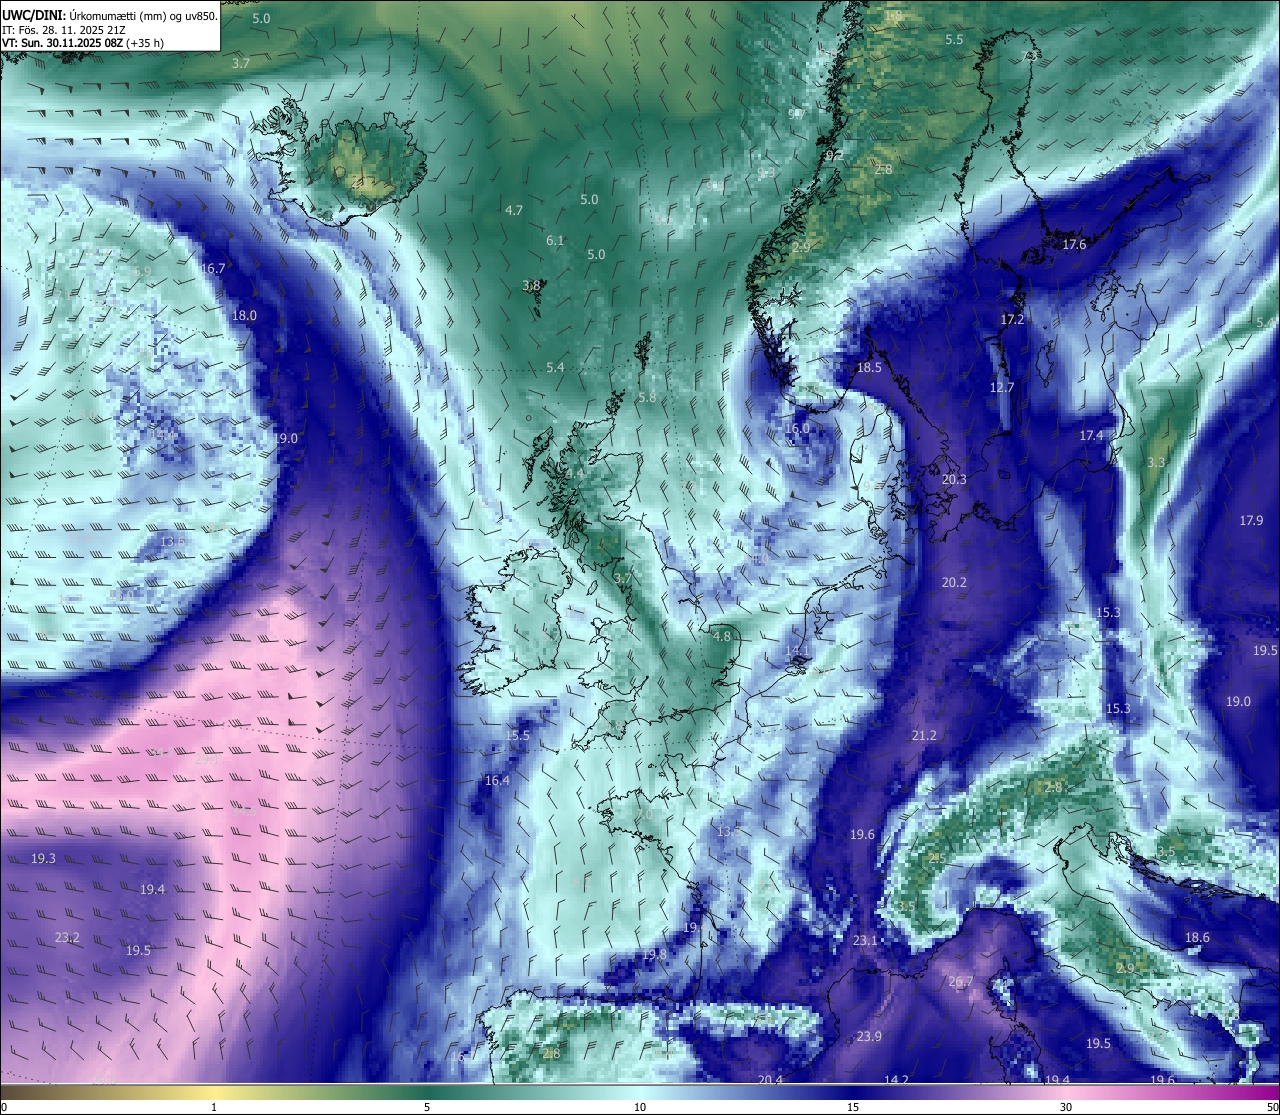
Task: Click the map value '17.2'
Action: click(1013, 319)
